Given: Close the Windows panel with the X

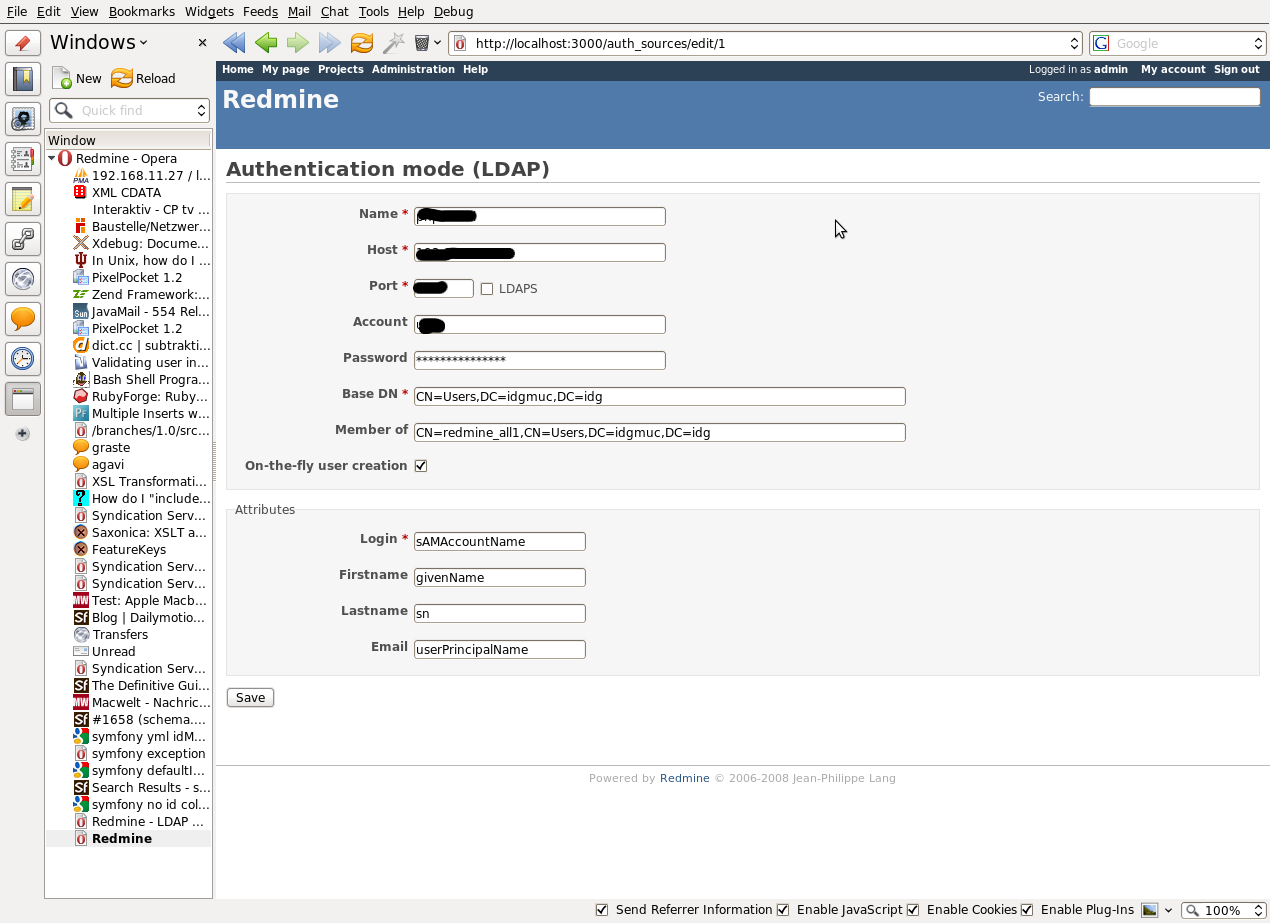Looking at the screenshot, I should tap(202, 43).
